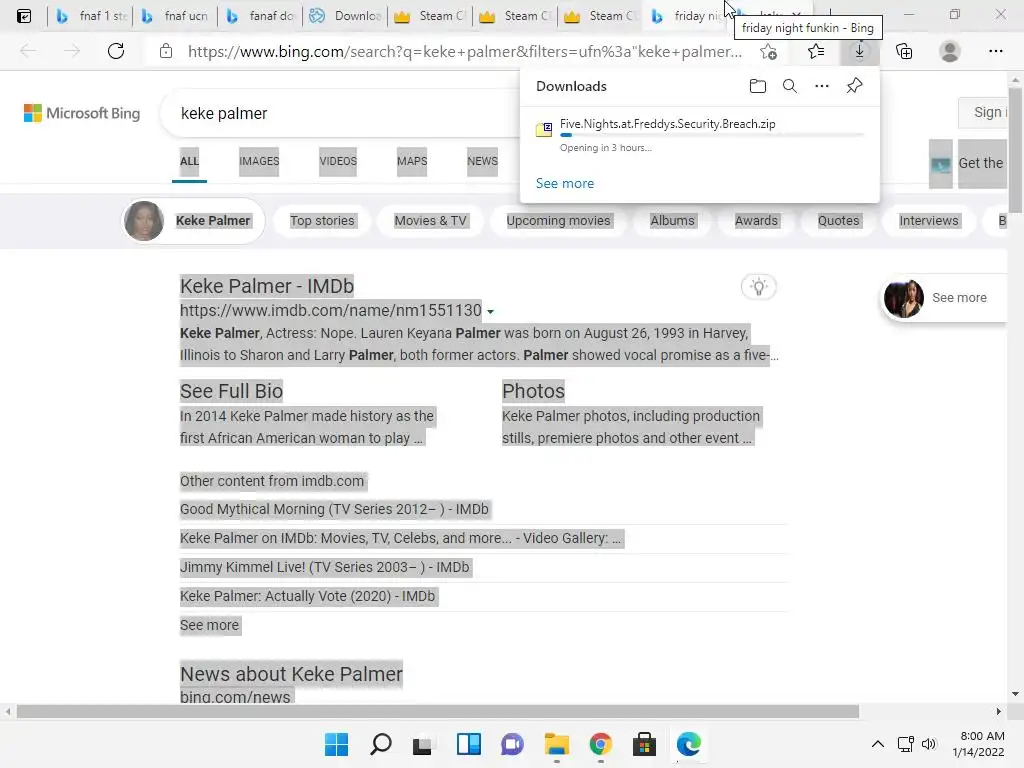The height and width of the screenshot is (768, 1024).
Task: Click the Albums filter chip
Action: tap(673, 221)
